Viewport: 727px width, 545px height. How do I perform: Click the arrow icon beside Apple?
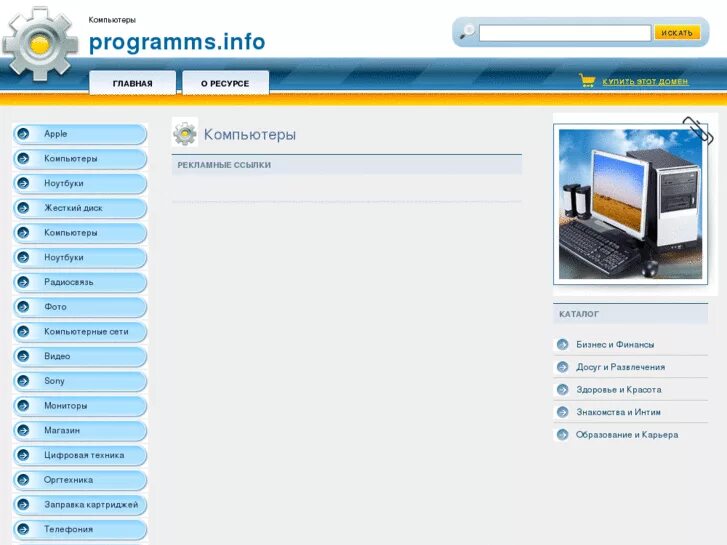pyautogui.click(x=23, y=134)
